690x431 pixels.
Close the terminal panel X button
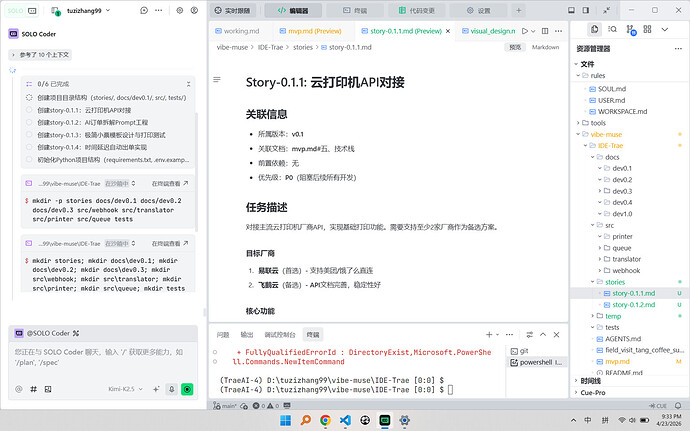coord(556,335)
